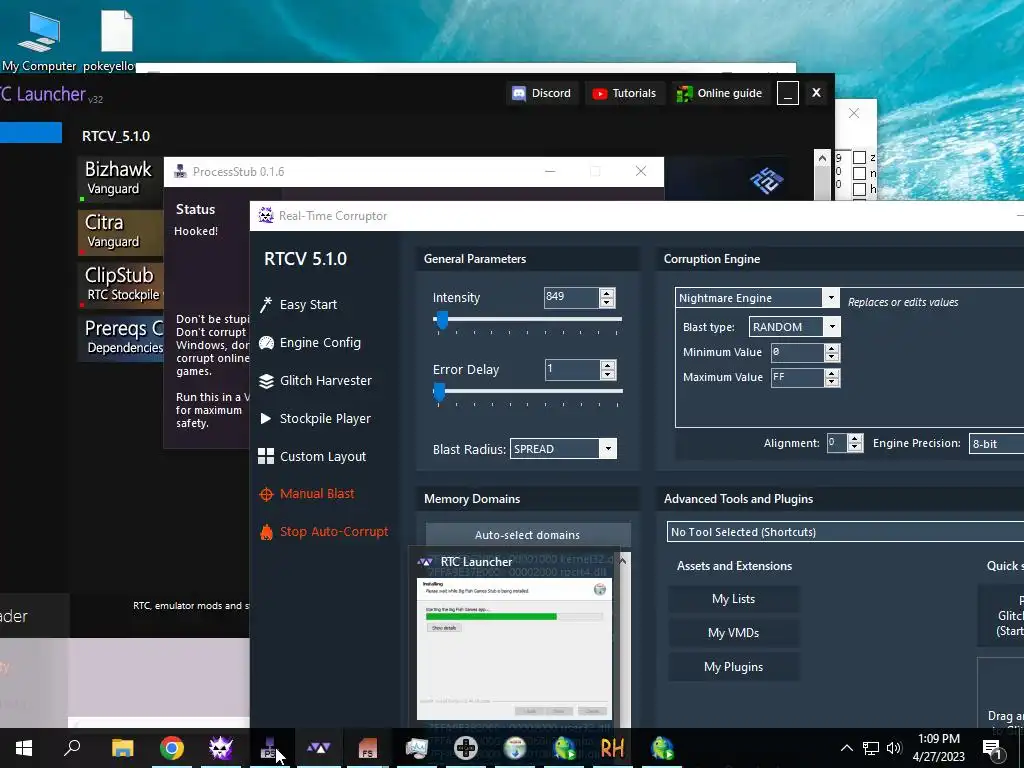The image size is (1024, 768).
Task: Open the Nightmare Engine dropdown
Action: click(x=831, y=298)
